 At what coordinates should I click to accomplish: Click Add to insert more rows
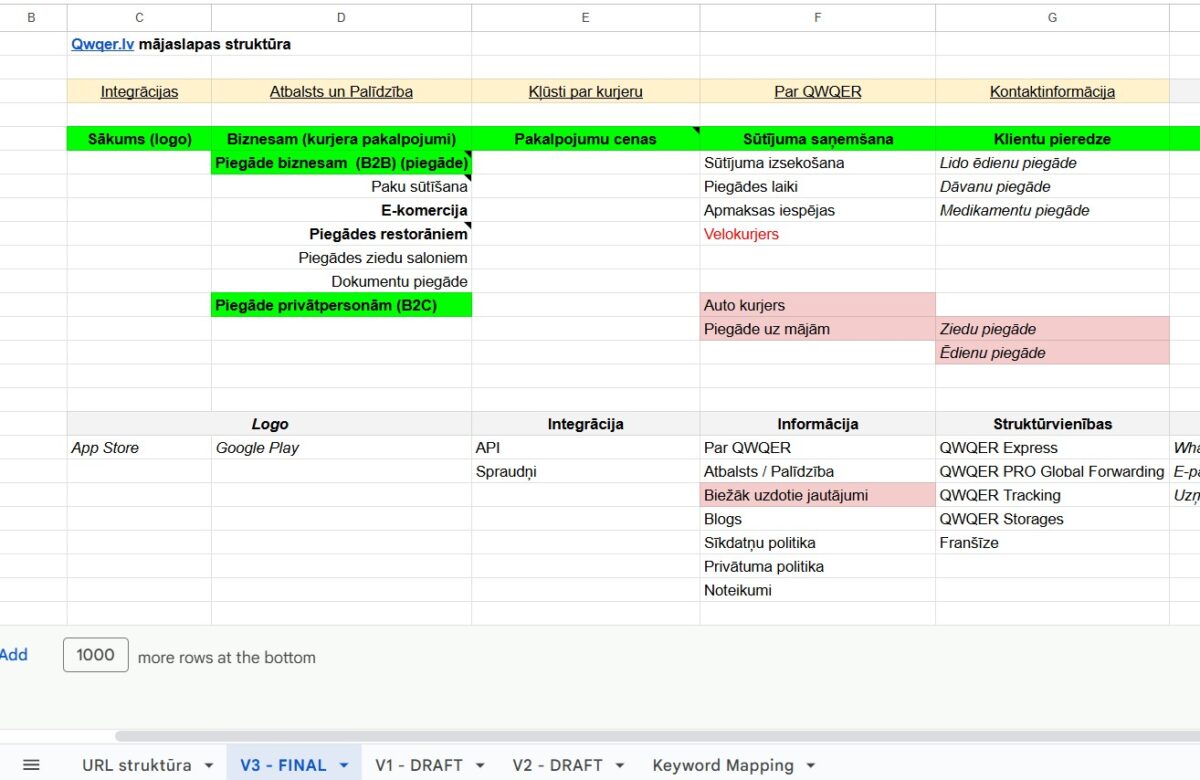coord(14,655)
